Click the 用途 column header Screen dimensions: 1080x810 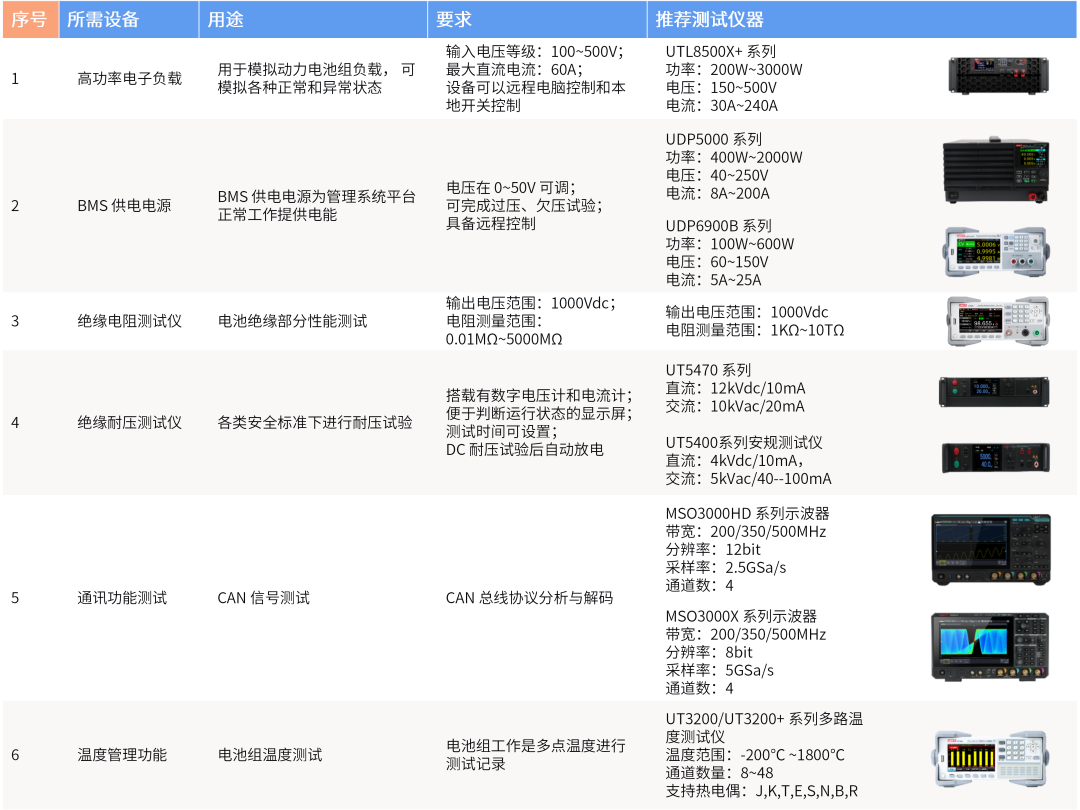click(313, 19)
